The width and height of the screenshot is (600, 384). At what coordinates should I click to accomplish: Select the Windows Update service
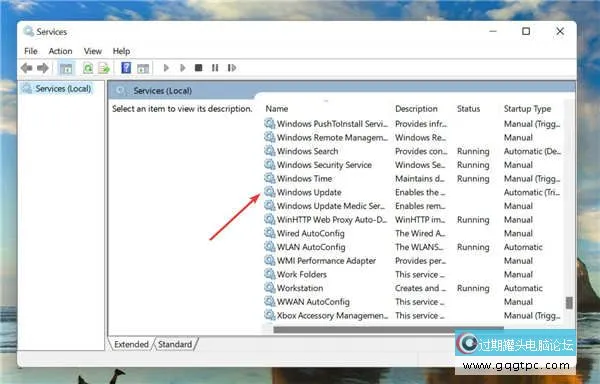(309, 192)
